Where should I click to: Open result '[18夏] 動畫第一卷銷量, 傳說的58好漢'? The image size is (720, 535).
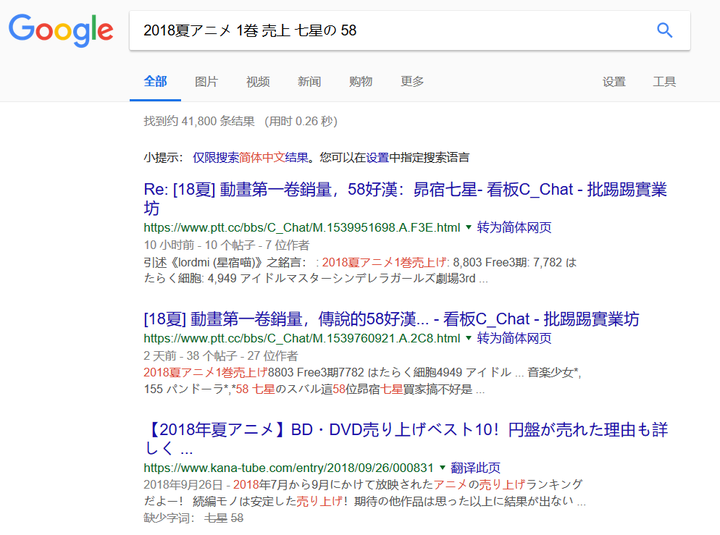pyautogui.click(x=391, y=319)
